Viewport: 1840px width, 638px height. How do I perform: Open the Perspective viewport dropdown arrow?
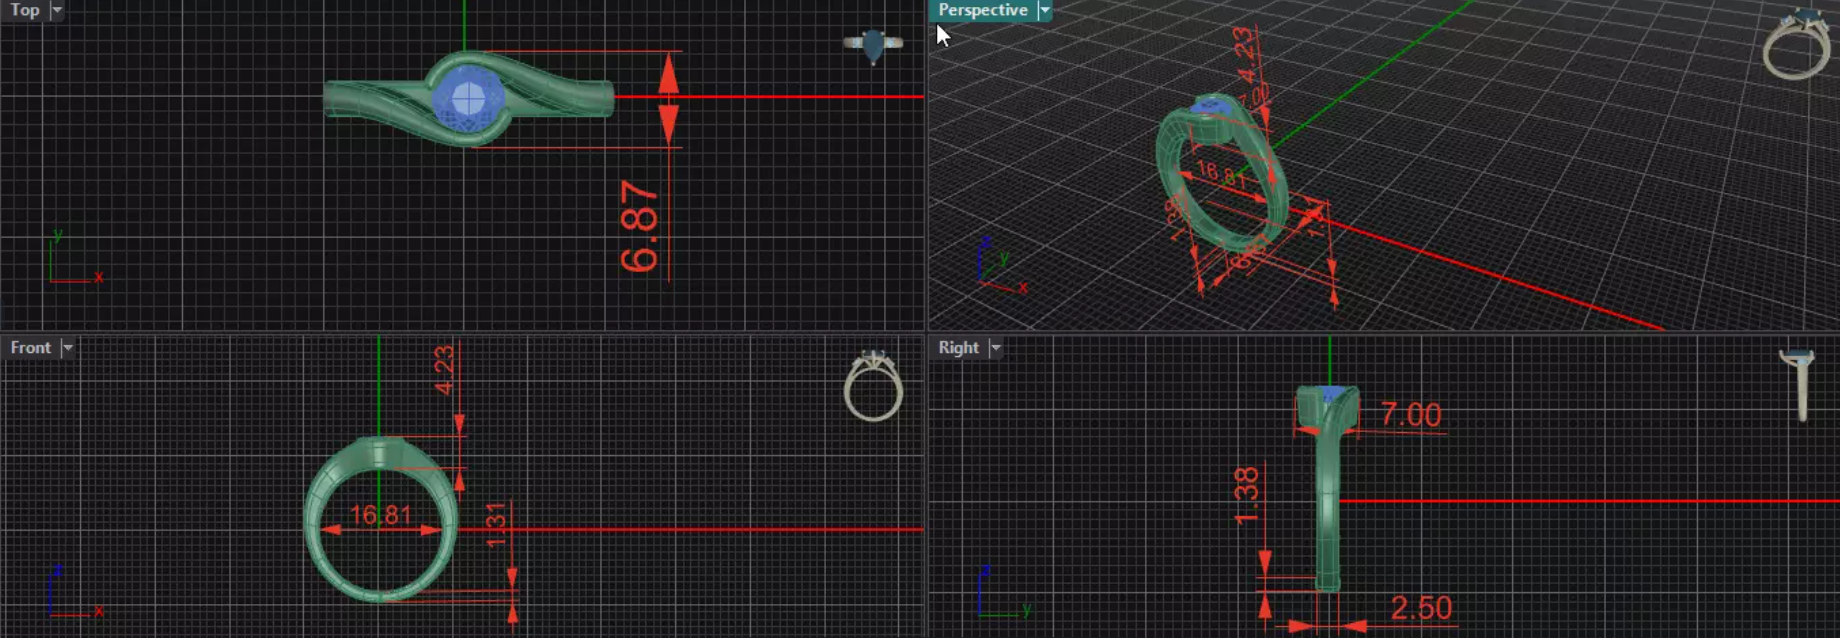coord(1044,10)
